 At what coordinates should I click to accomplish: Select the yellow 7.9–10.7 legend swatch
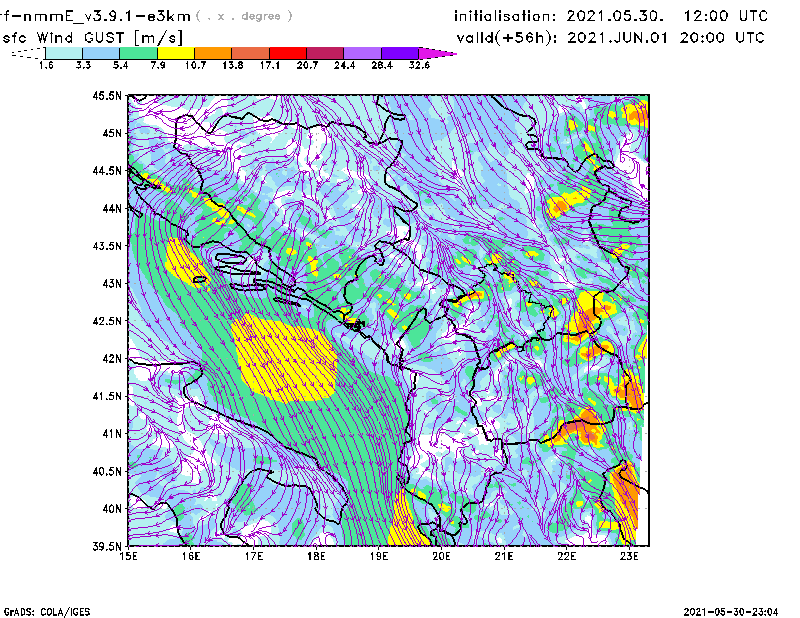click(176, 53)
